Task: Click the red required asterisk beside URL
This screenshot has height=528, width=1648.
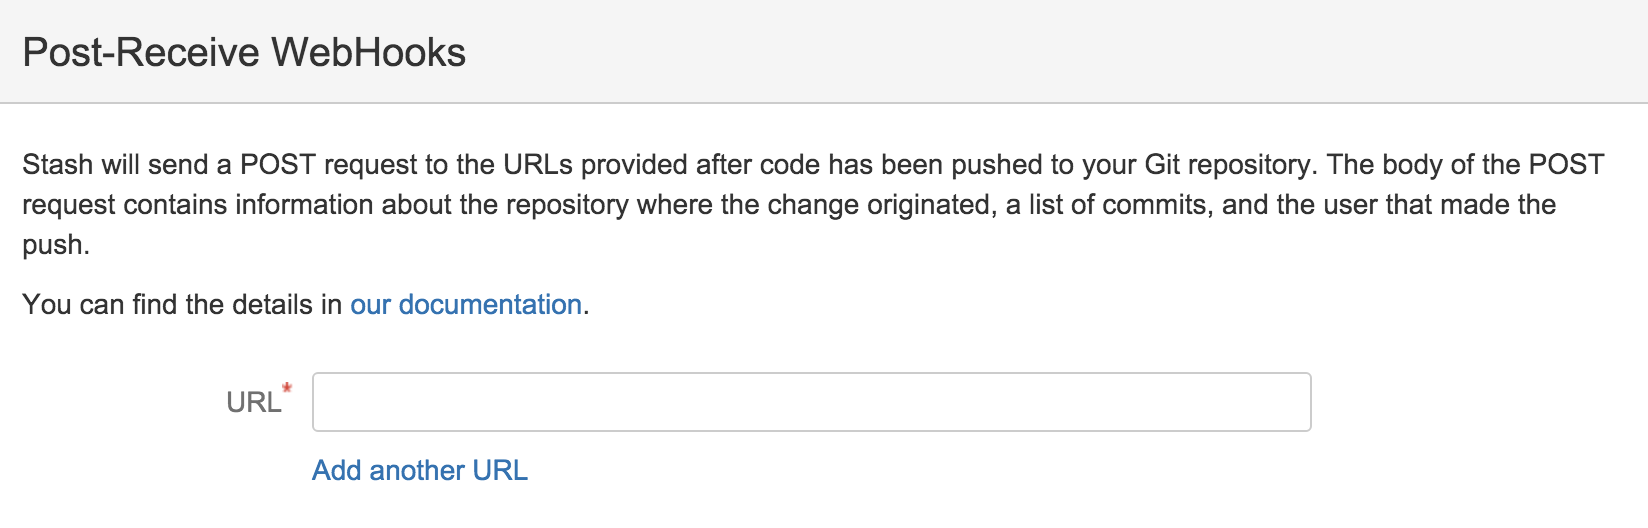Action: [287, 389]
